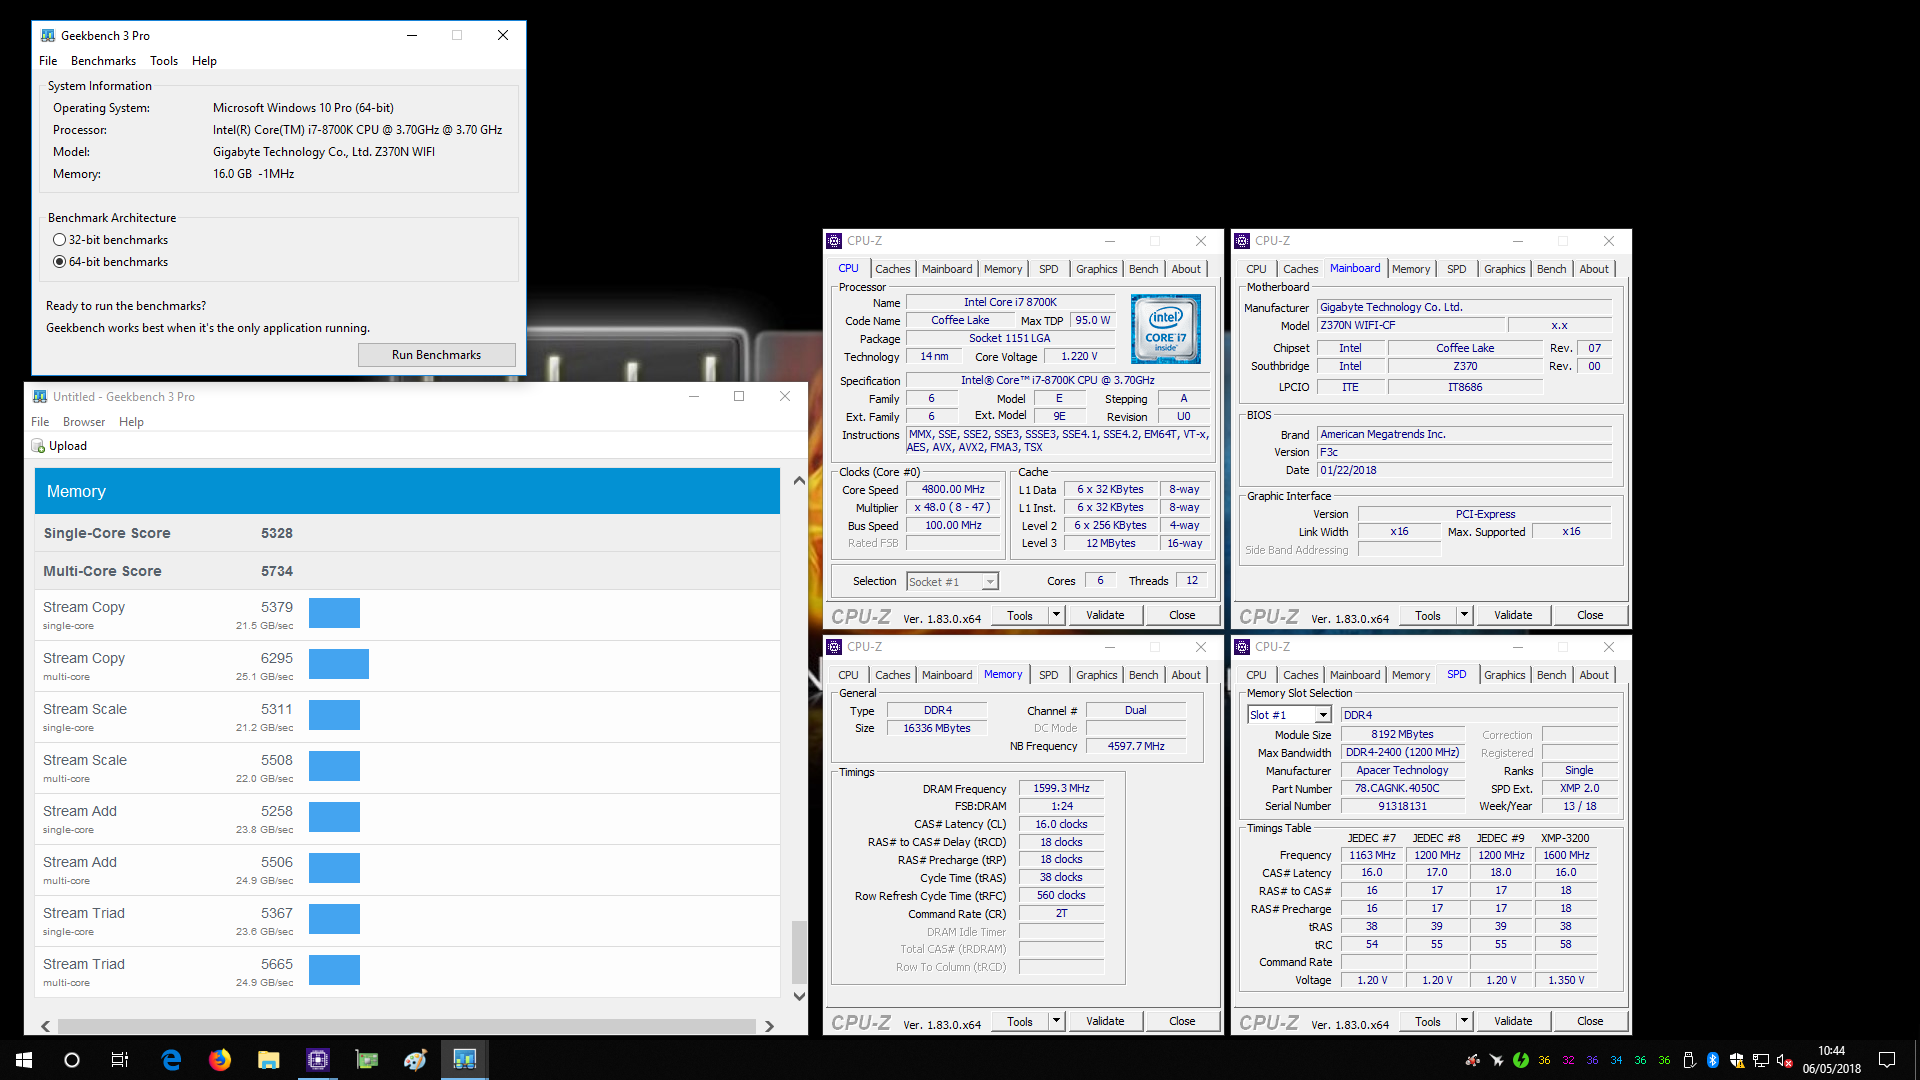
Task: Click the green lightning bolt tray icon
Action: click(x=1521, y=1060)
